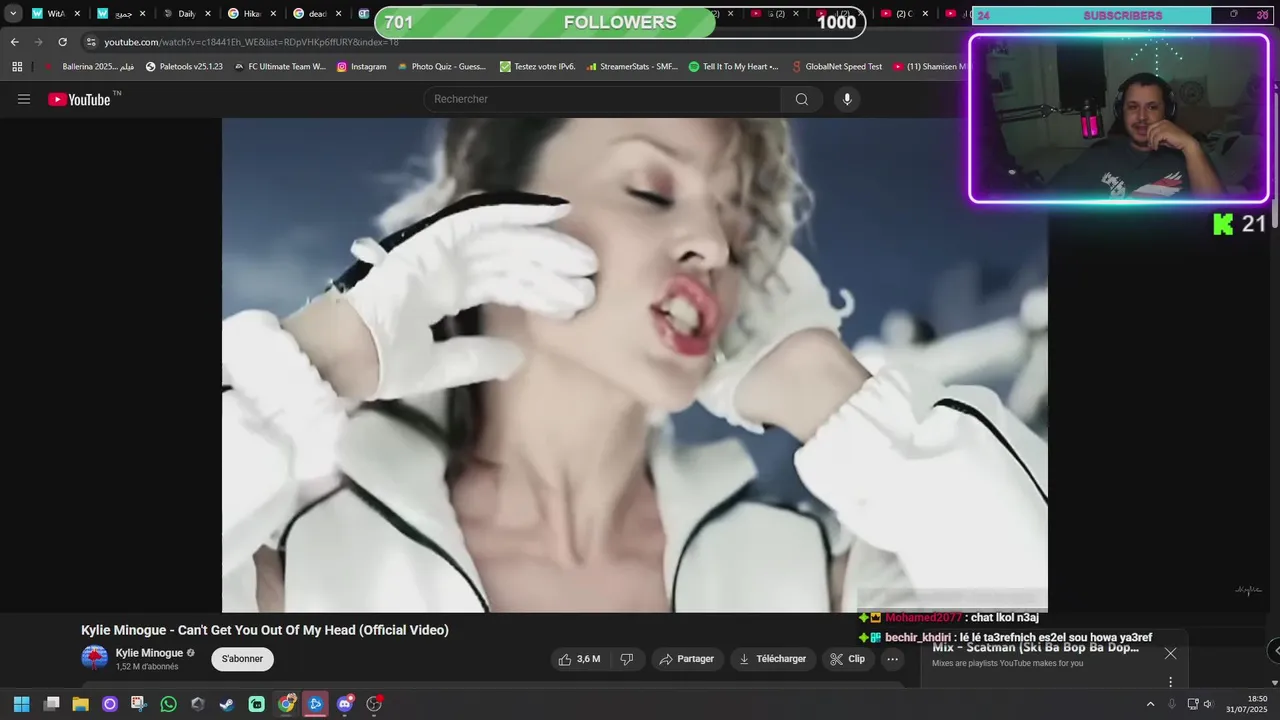
Task: Like the video with 3,6 M likes
Action: click(x=579, y=659)
